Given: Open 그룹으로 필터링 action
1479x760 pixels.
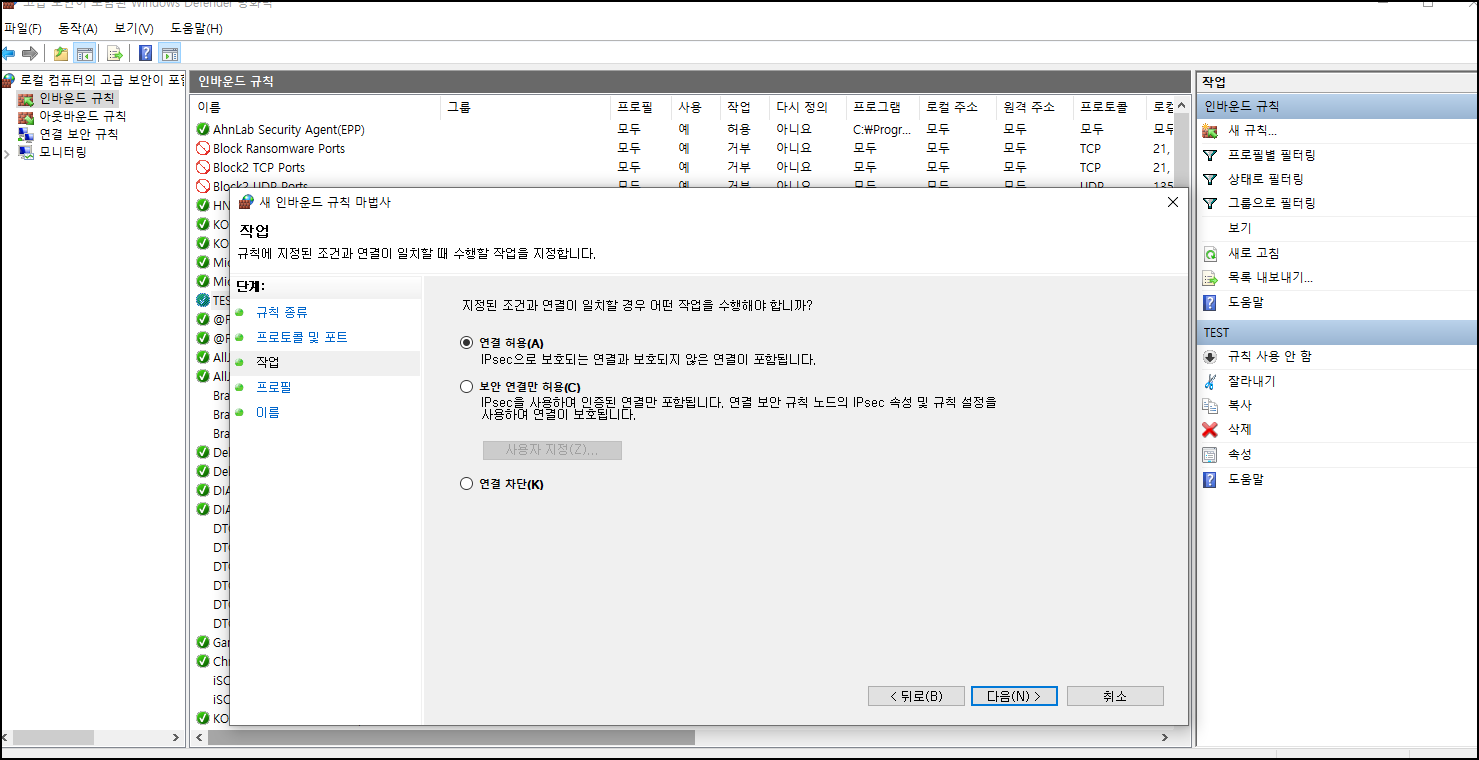Looking at the screenshot, I should (1272, 203).
